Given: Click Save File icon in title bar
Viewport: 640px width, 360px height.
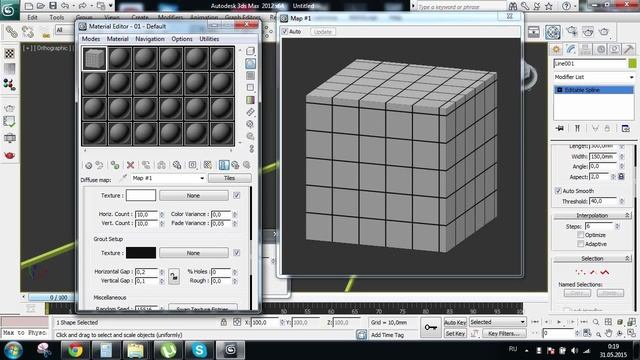Looking at the screenshot, I should point(53,6).
